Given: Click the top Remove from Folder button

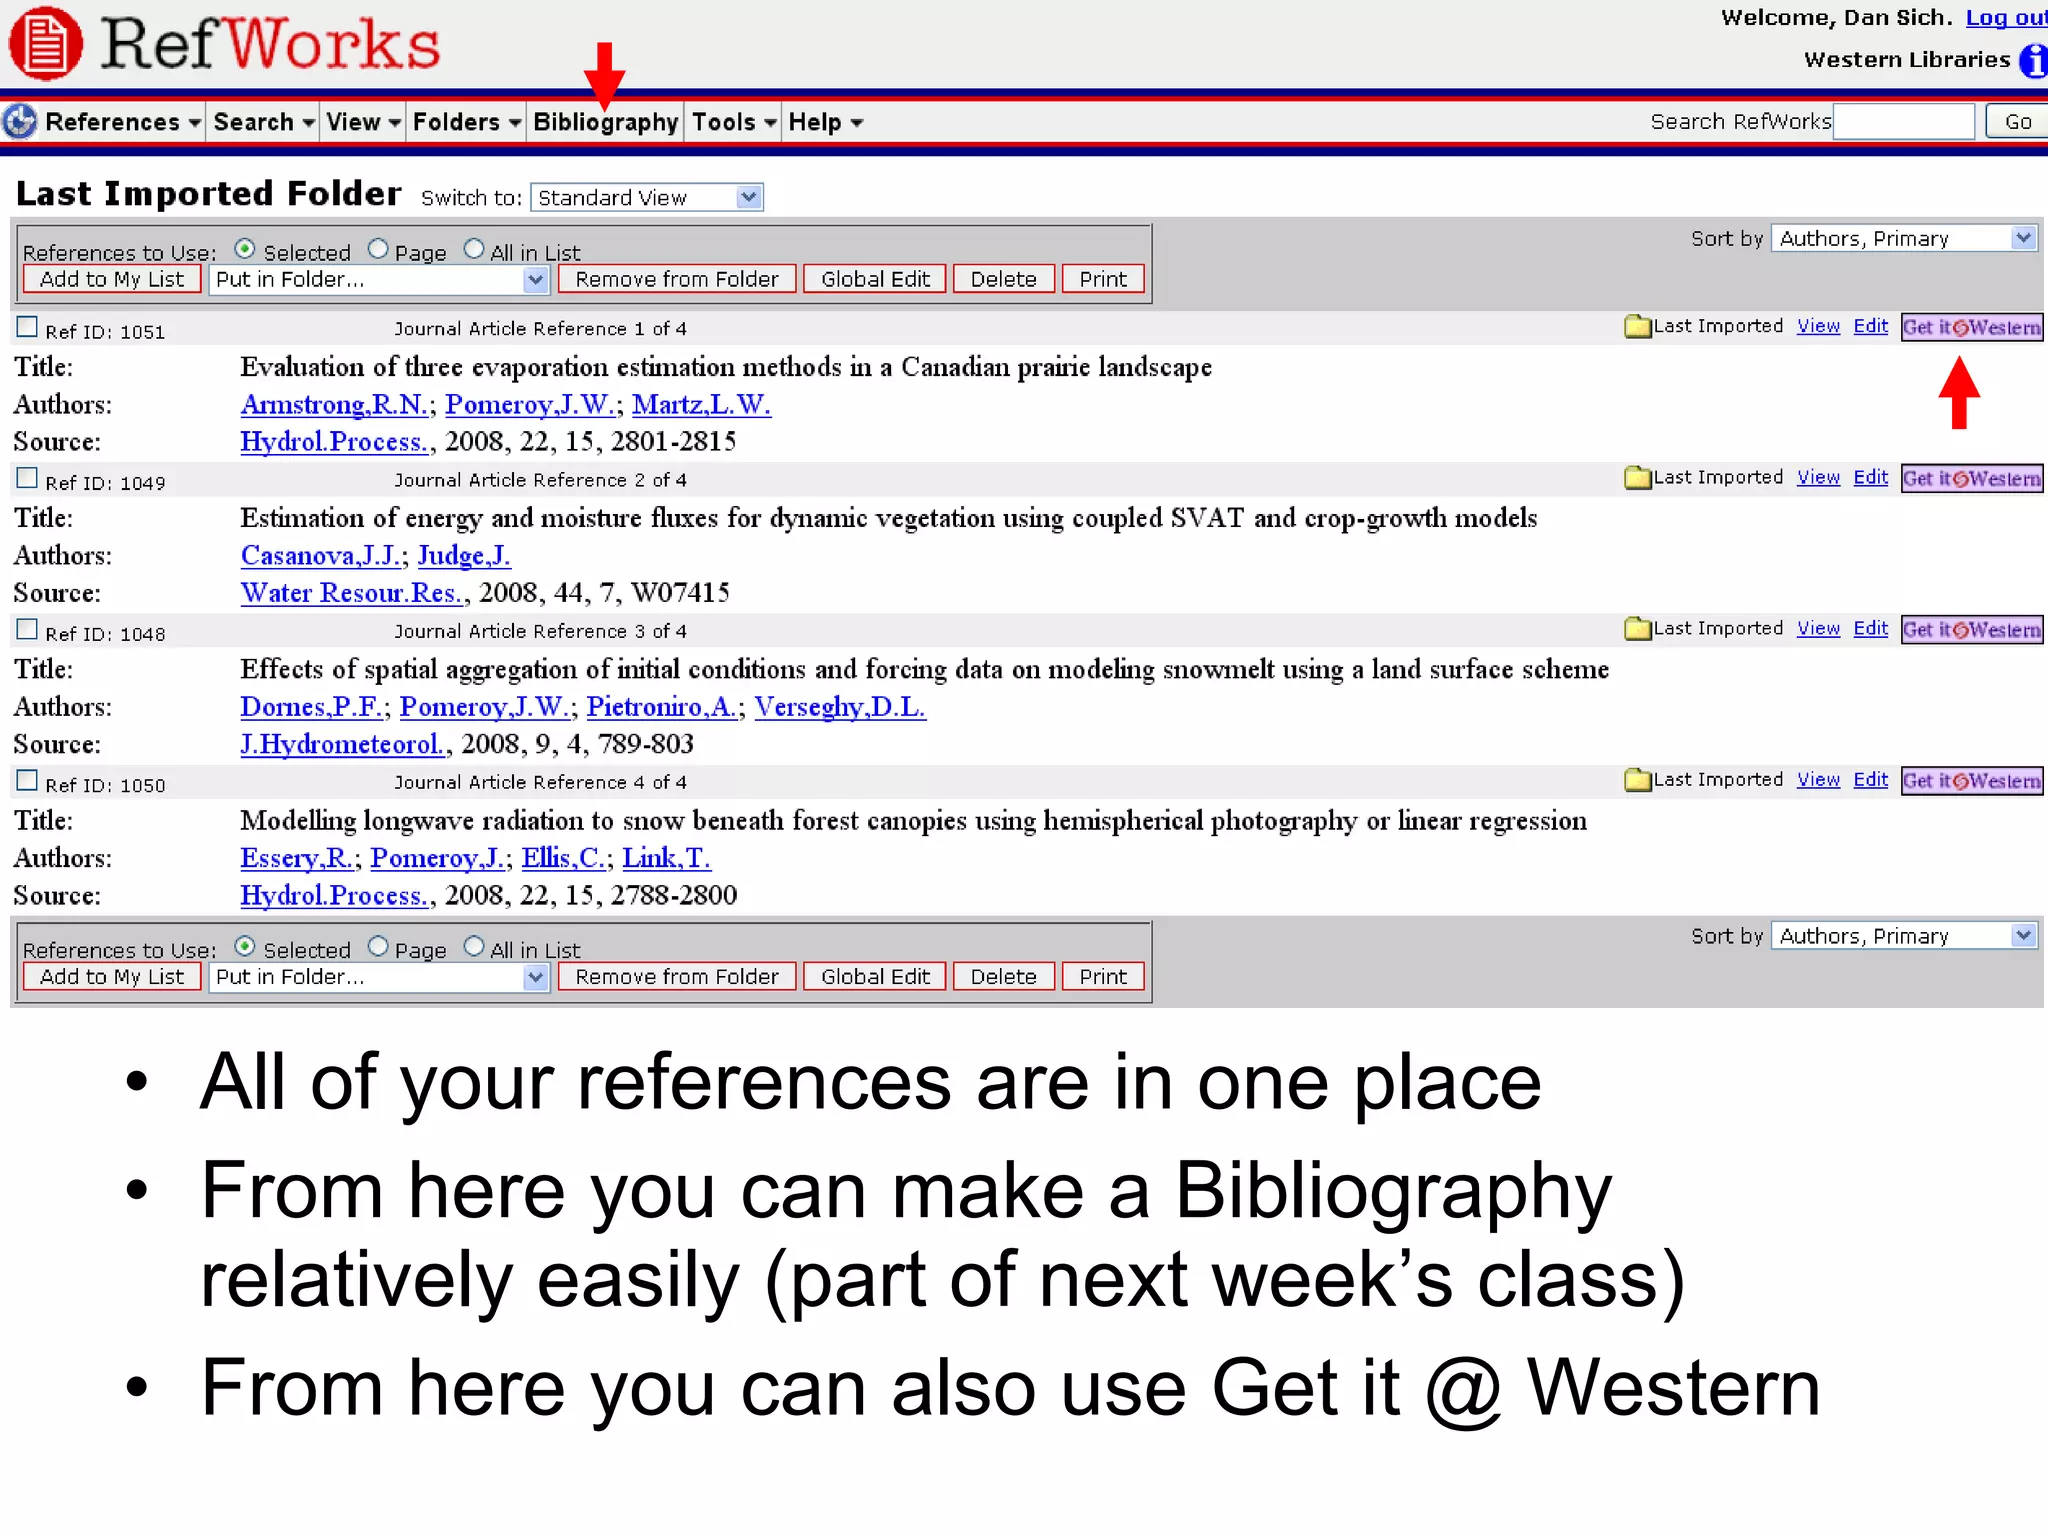Looking at the screenshot, I should 677,279.
